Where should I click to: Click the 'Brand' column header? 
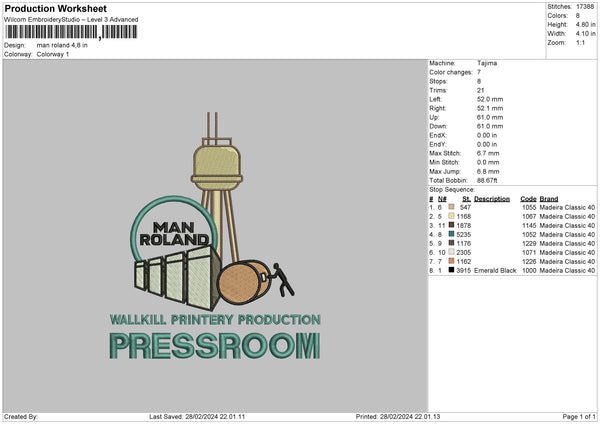(x=549, y=199)
